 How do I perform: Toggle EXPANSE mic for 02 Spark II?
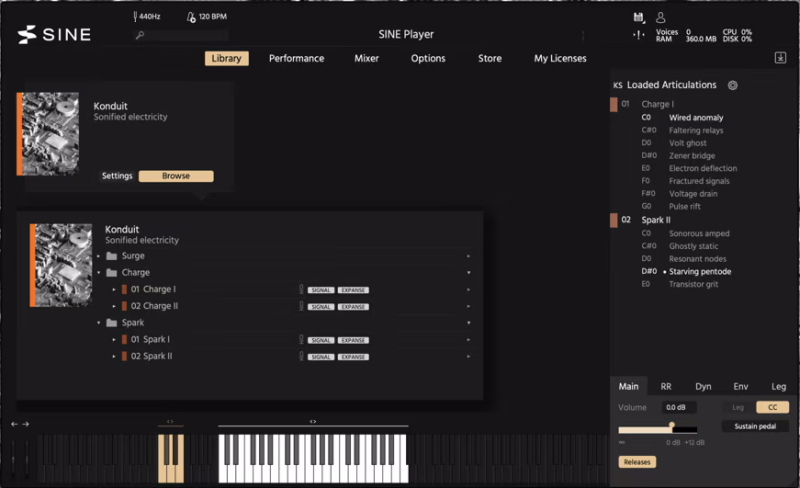pyautogui.click(x=353, y=357)
